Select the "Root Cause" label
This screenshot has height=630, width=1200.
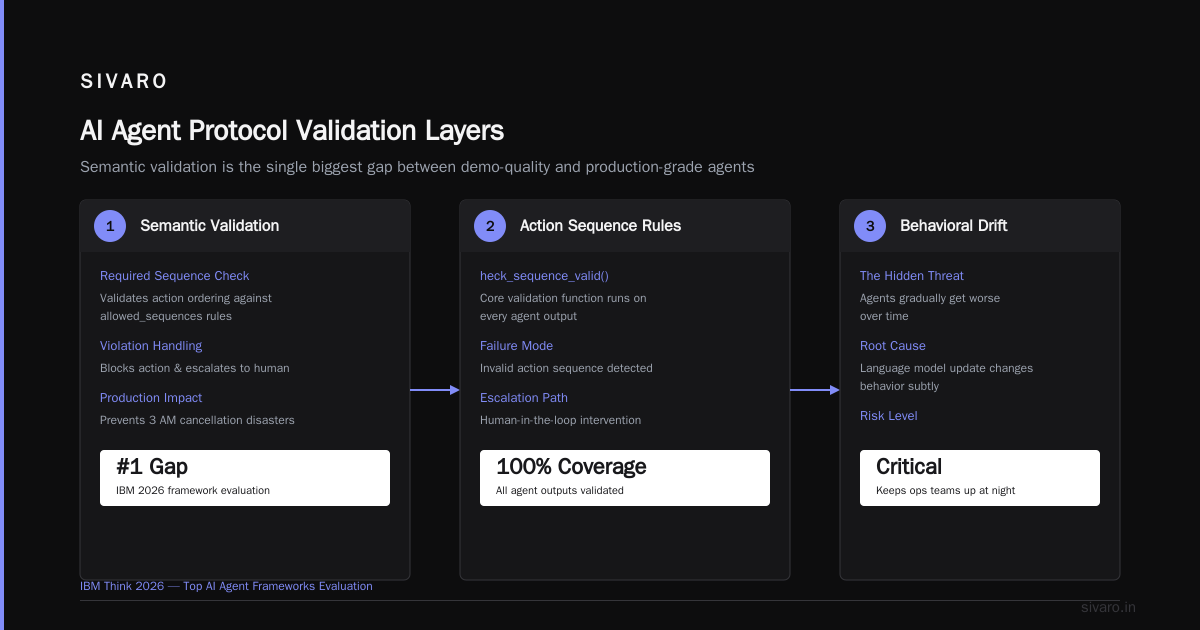coord(893,346)
